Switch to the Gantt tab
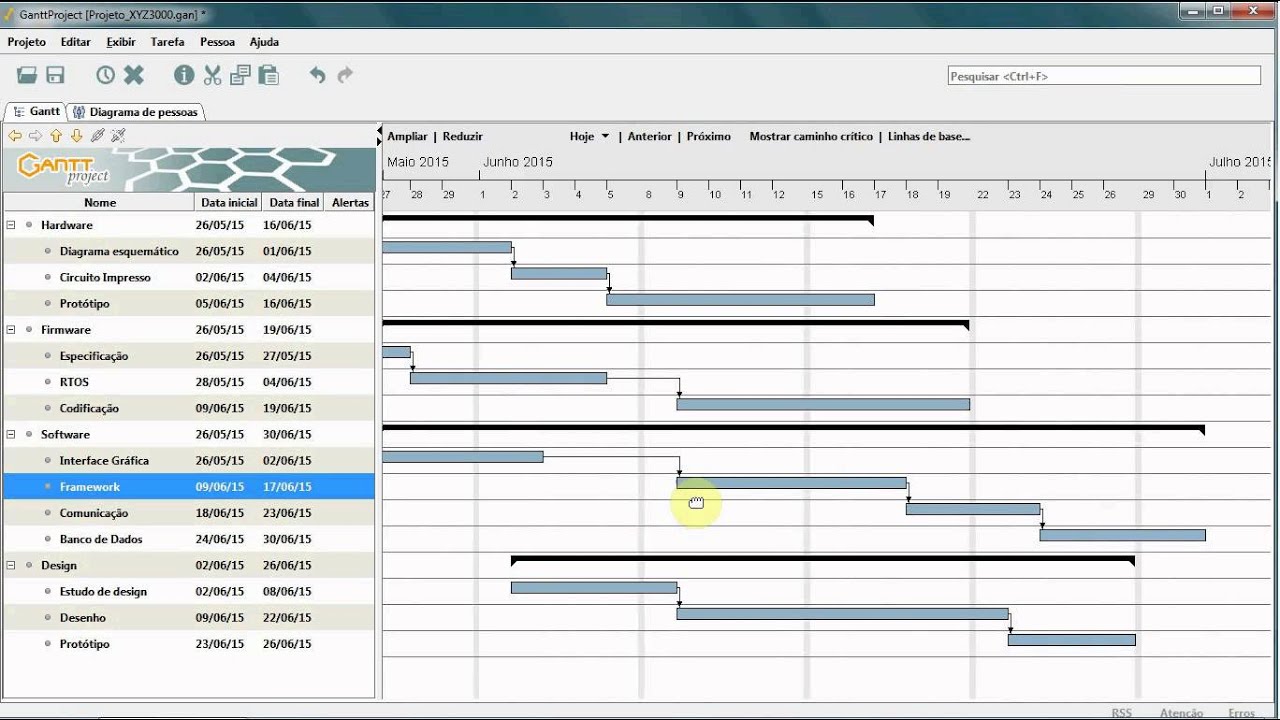This screenshot has width=1280, height=720. [x=36, y=111]
